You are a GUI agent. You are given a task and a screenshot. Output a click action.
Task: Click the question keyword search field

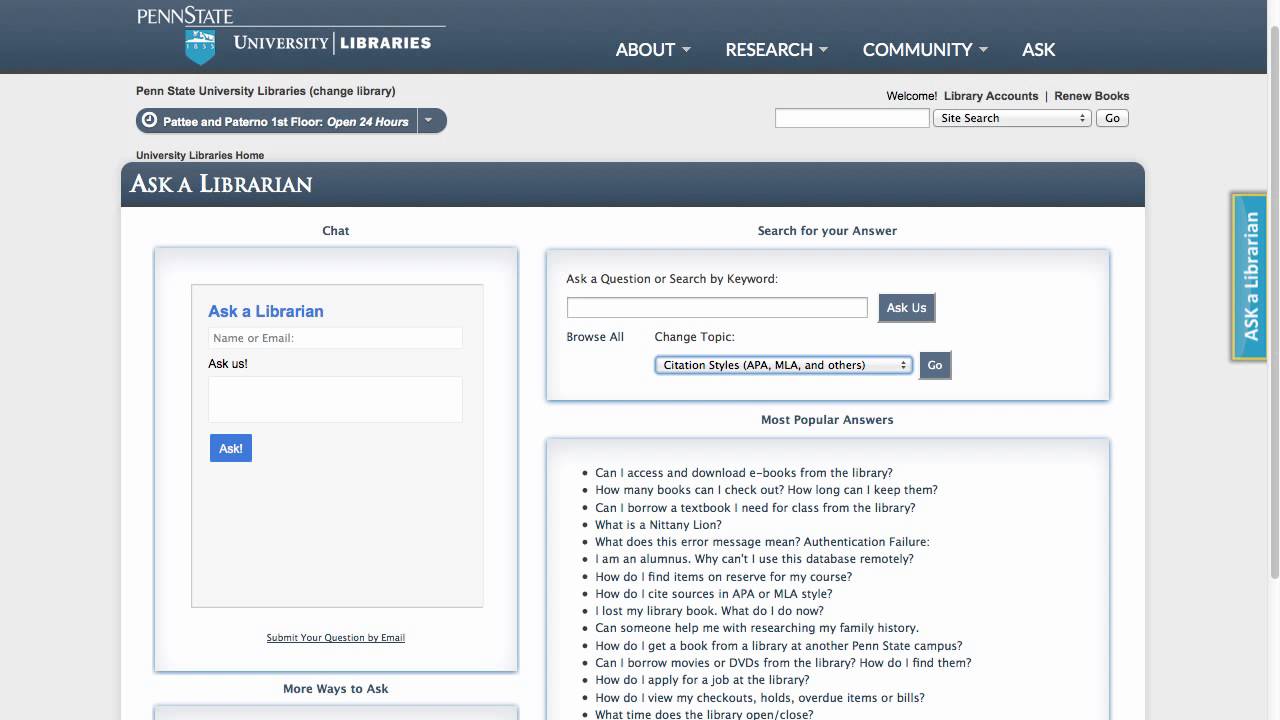pyautogui.click(x=717, y=307)
